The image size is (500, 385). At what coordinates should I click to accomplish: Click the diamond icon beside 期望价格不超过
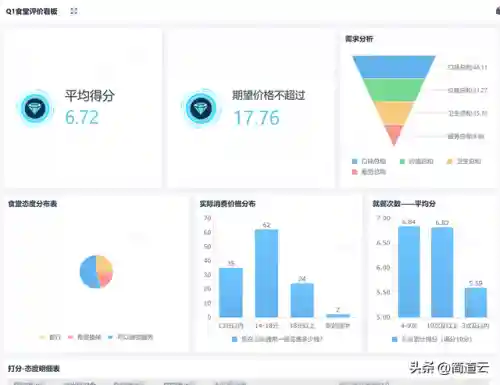(x=201, y=109)
